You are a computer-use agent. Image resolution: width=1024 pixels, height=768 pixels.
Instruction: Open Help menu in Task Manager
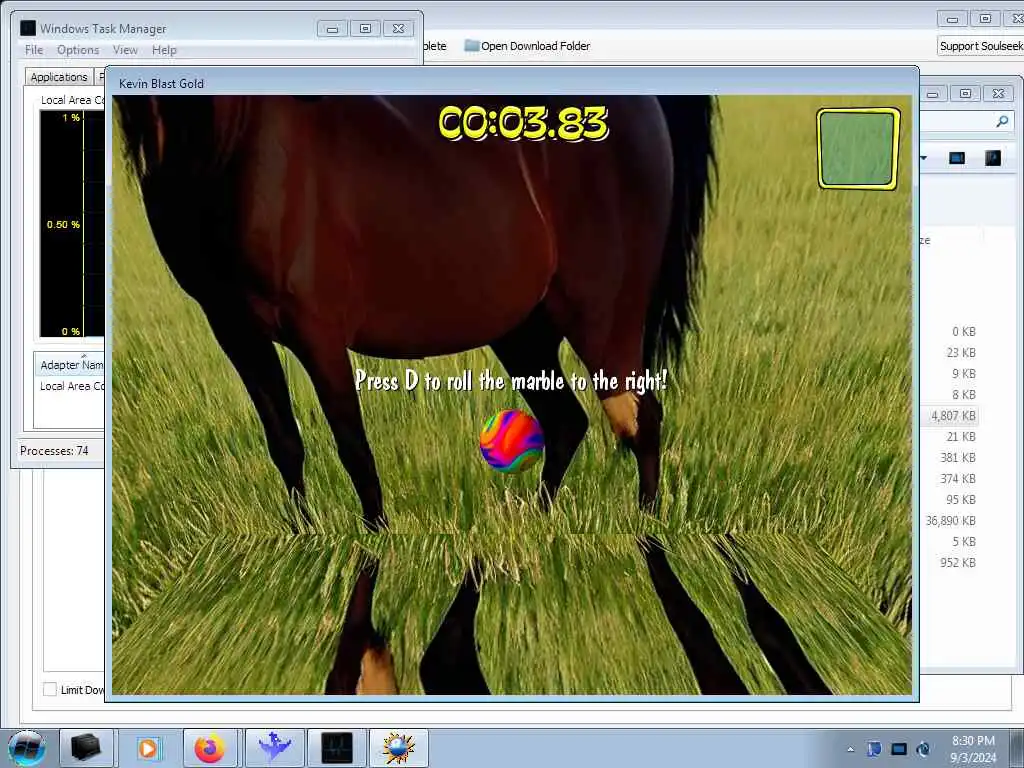pyautogui.click(x=164, y=50)
